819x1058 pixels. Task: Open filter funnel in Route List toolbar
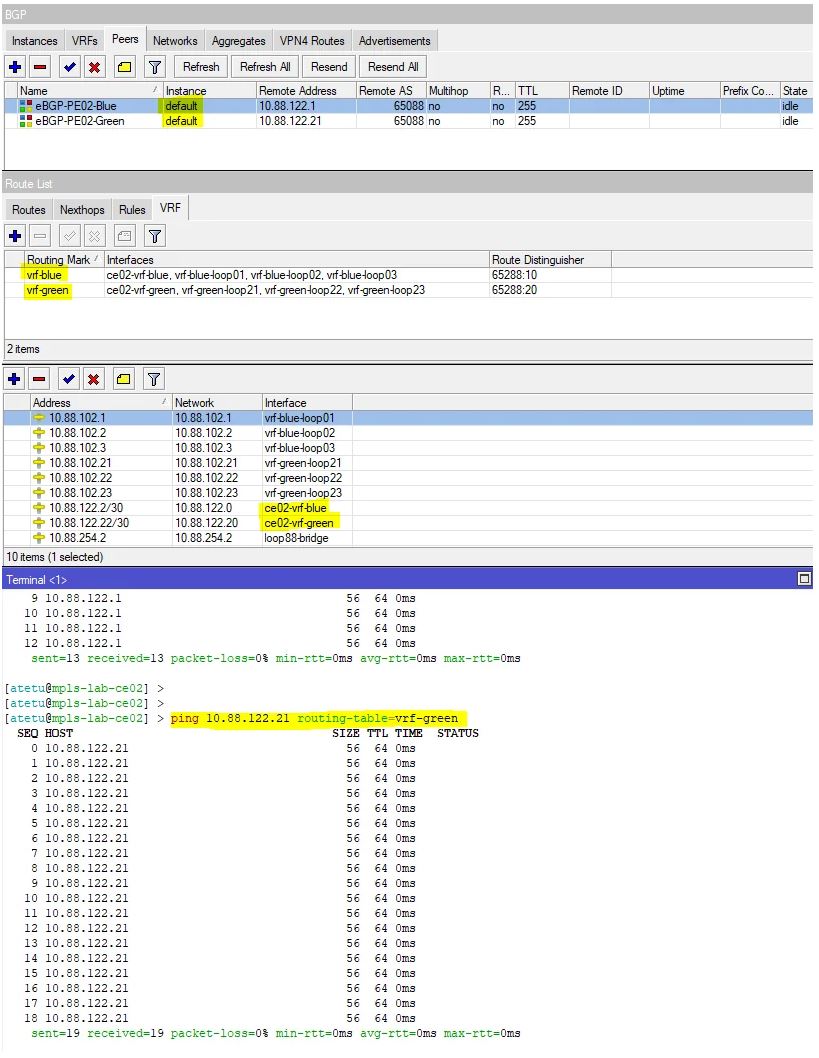coord(154,236)
